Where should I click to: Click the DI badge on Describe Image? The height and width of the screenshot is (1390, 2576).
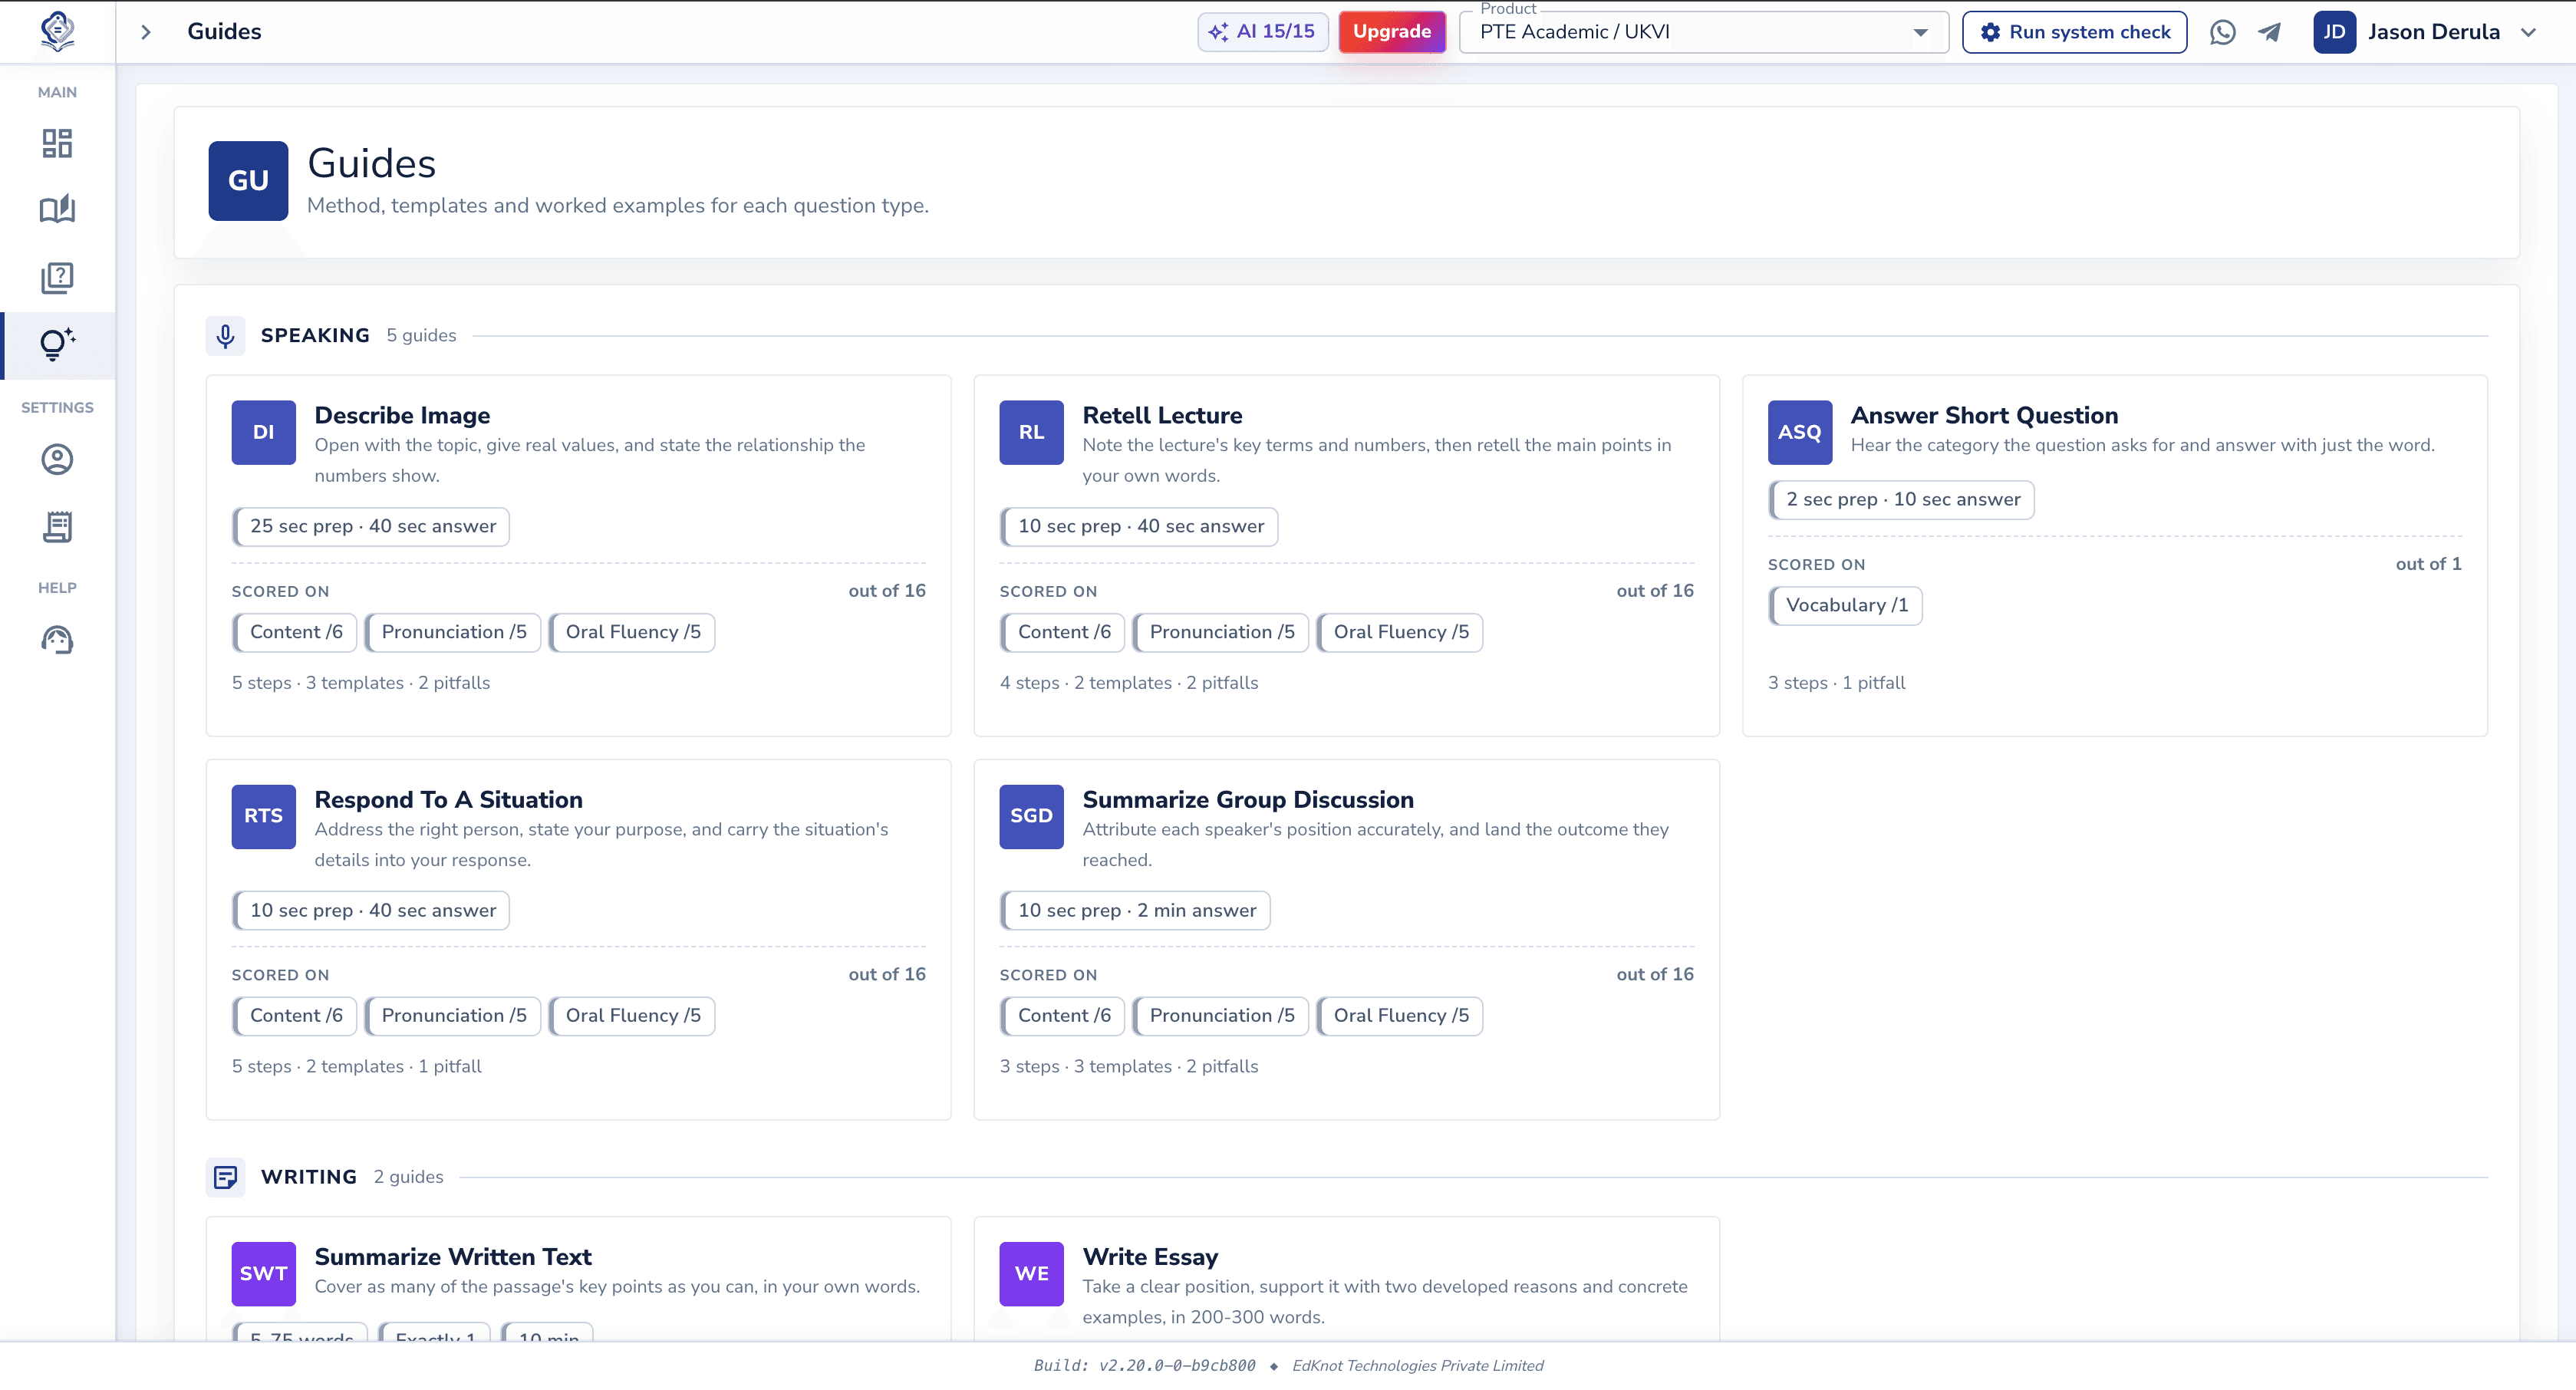coord(263,432)
